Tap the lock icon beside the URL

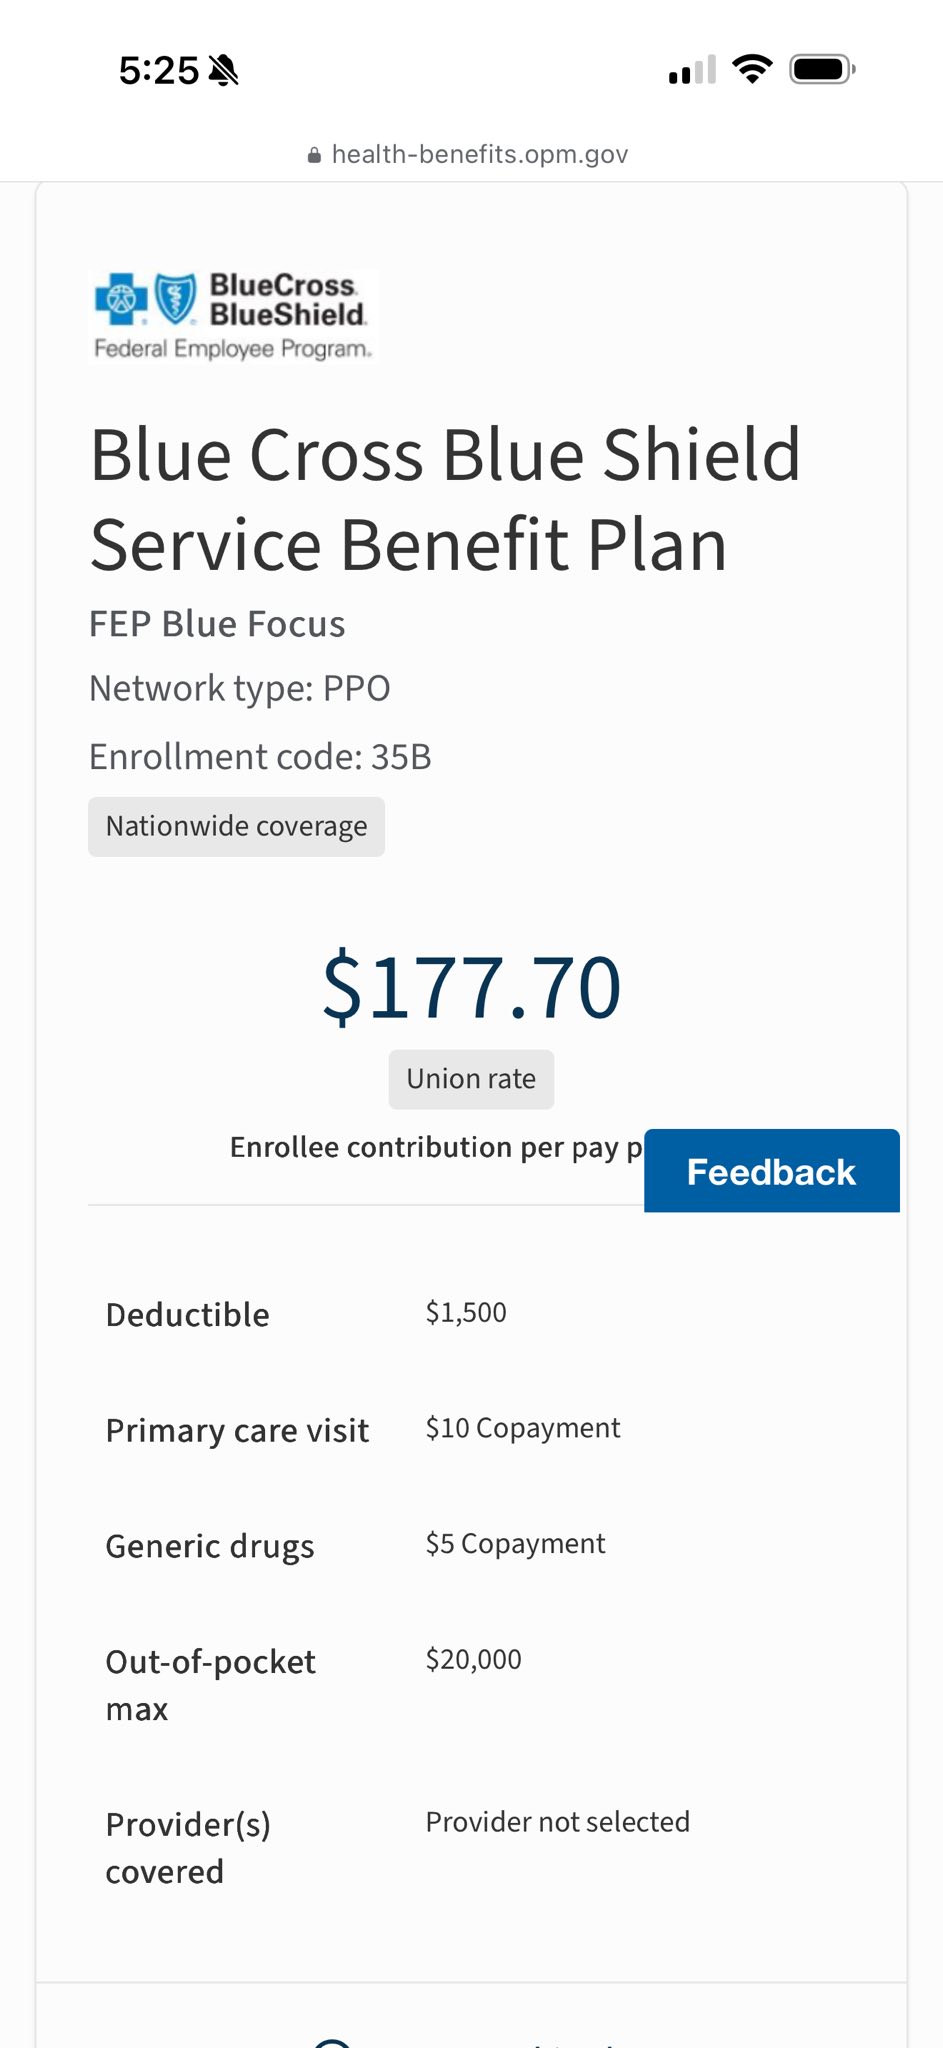click(314, 155)
